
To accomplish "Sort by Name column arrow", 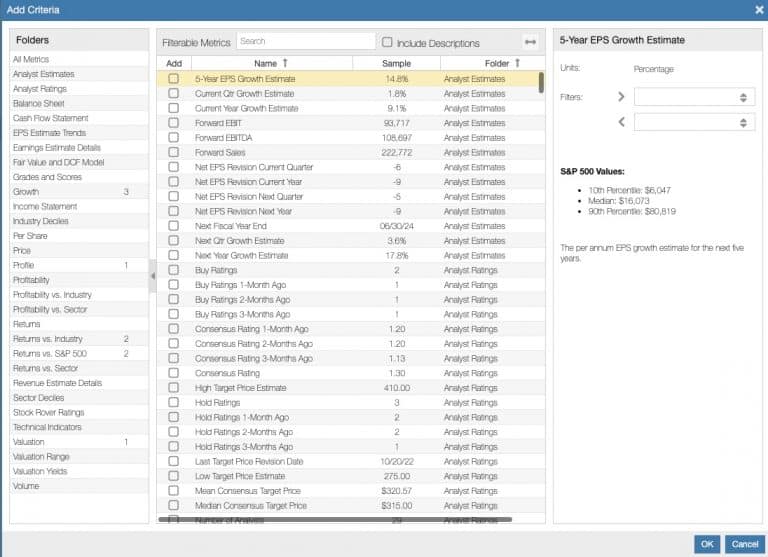I will (x=286, y=63).
